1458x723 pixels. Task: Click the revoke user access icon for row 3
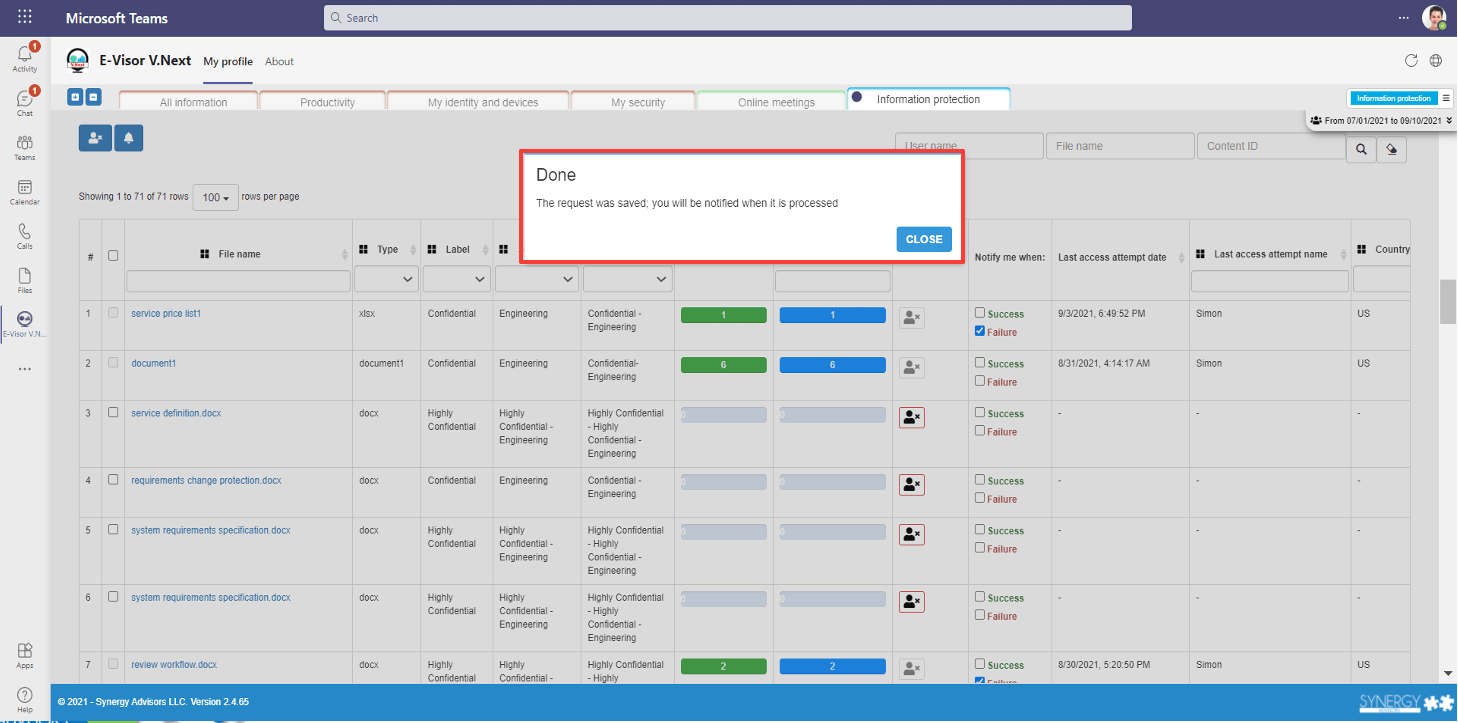(x=911, y=418)
